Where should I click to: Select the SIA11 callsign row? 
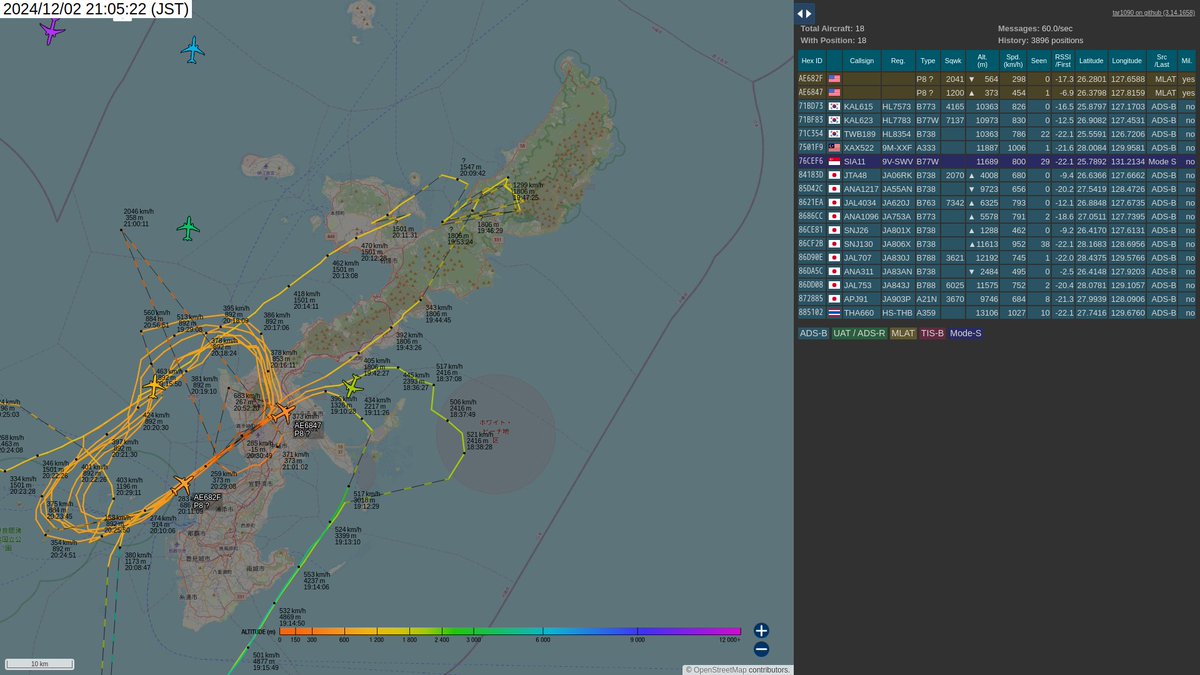[x=997, y=161]
